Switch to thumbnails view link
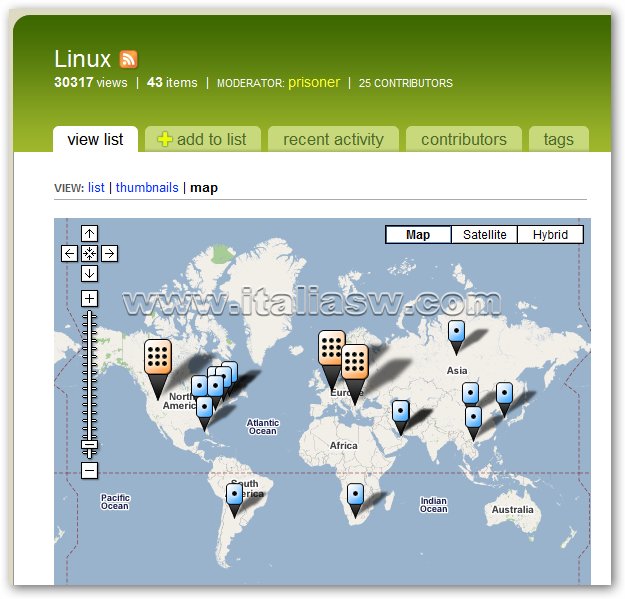This screenshot has width=625, height=599. tap(147, 187)
